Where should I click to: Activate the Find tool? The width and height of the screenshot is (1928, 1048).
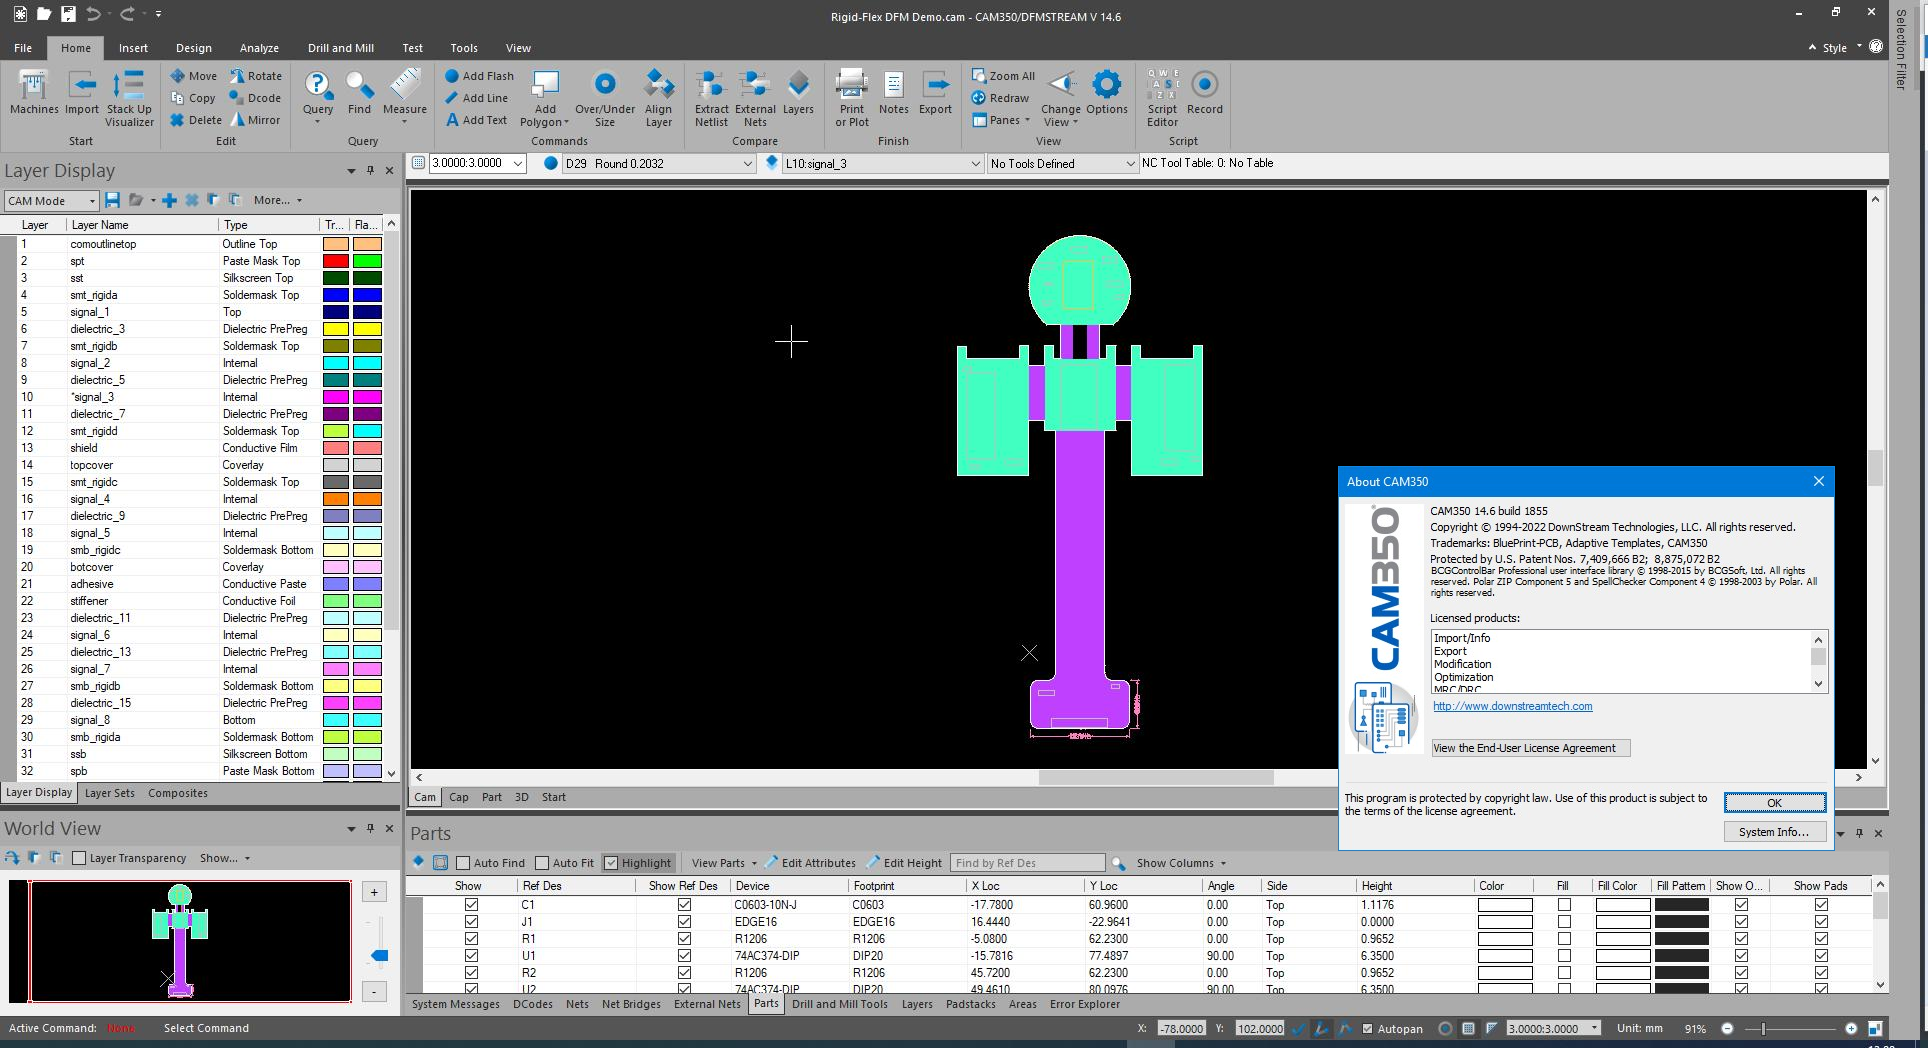(x=359, y=92)
